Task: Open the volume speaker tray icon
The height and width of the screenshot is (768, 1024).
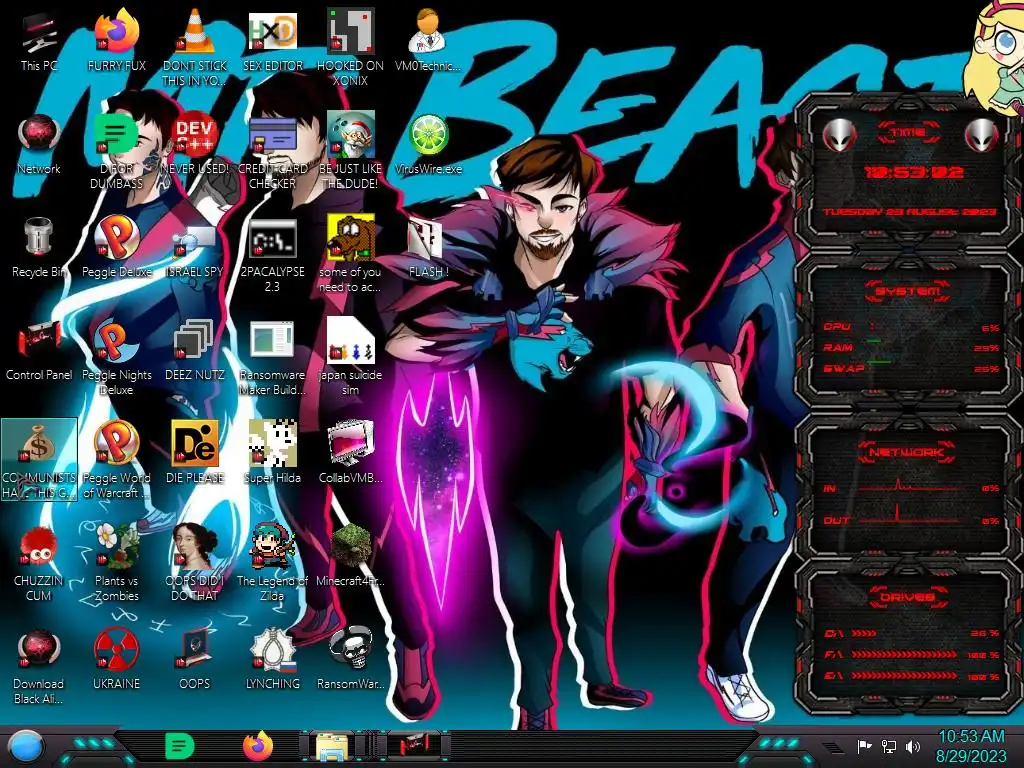Action: (913, 746)
